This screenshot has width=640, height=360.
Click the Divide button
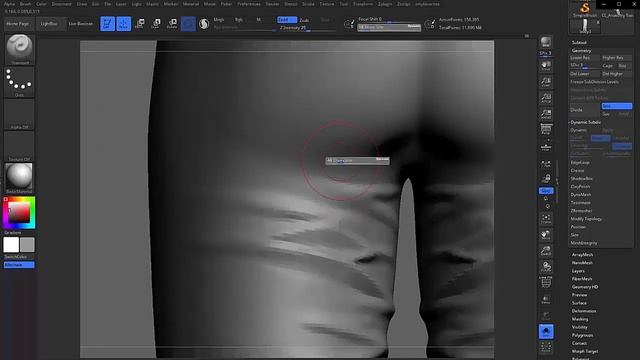pos(585,110)
